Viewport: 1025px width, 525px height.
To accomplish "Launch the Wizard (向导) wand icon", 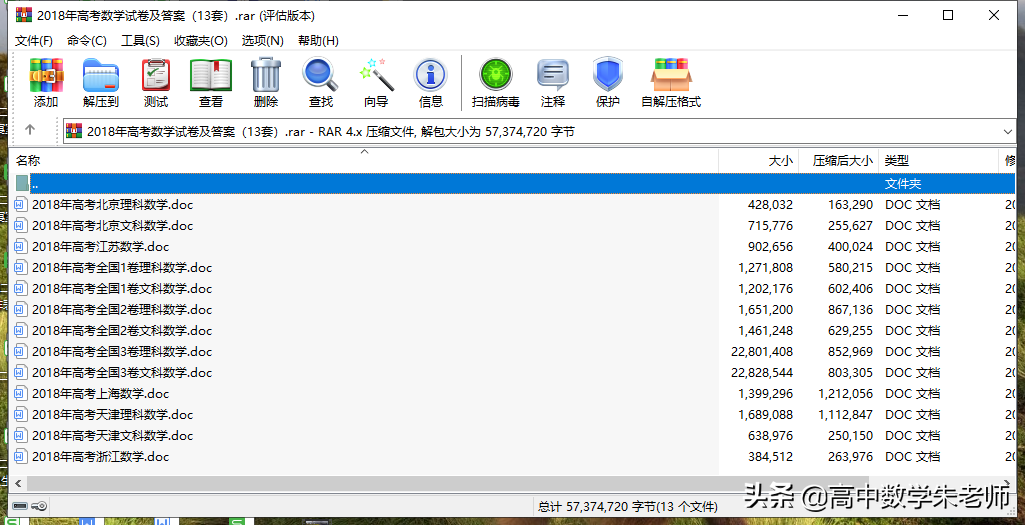I will pos(376,82).
